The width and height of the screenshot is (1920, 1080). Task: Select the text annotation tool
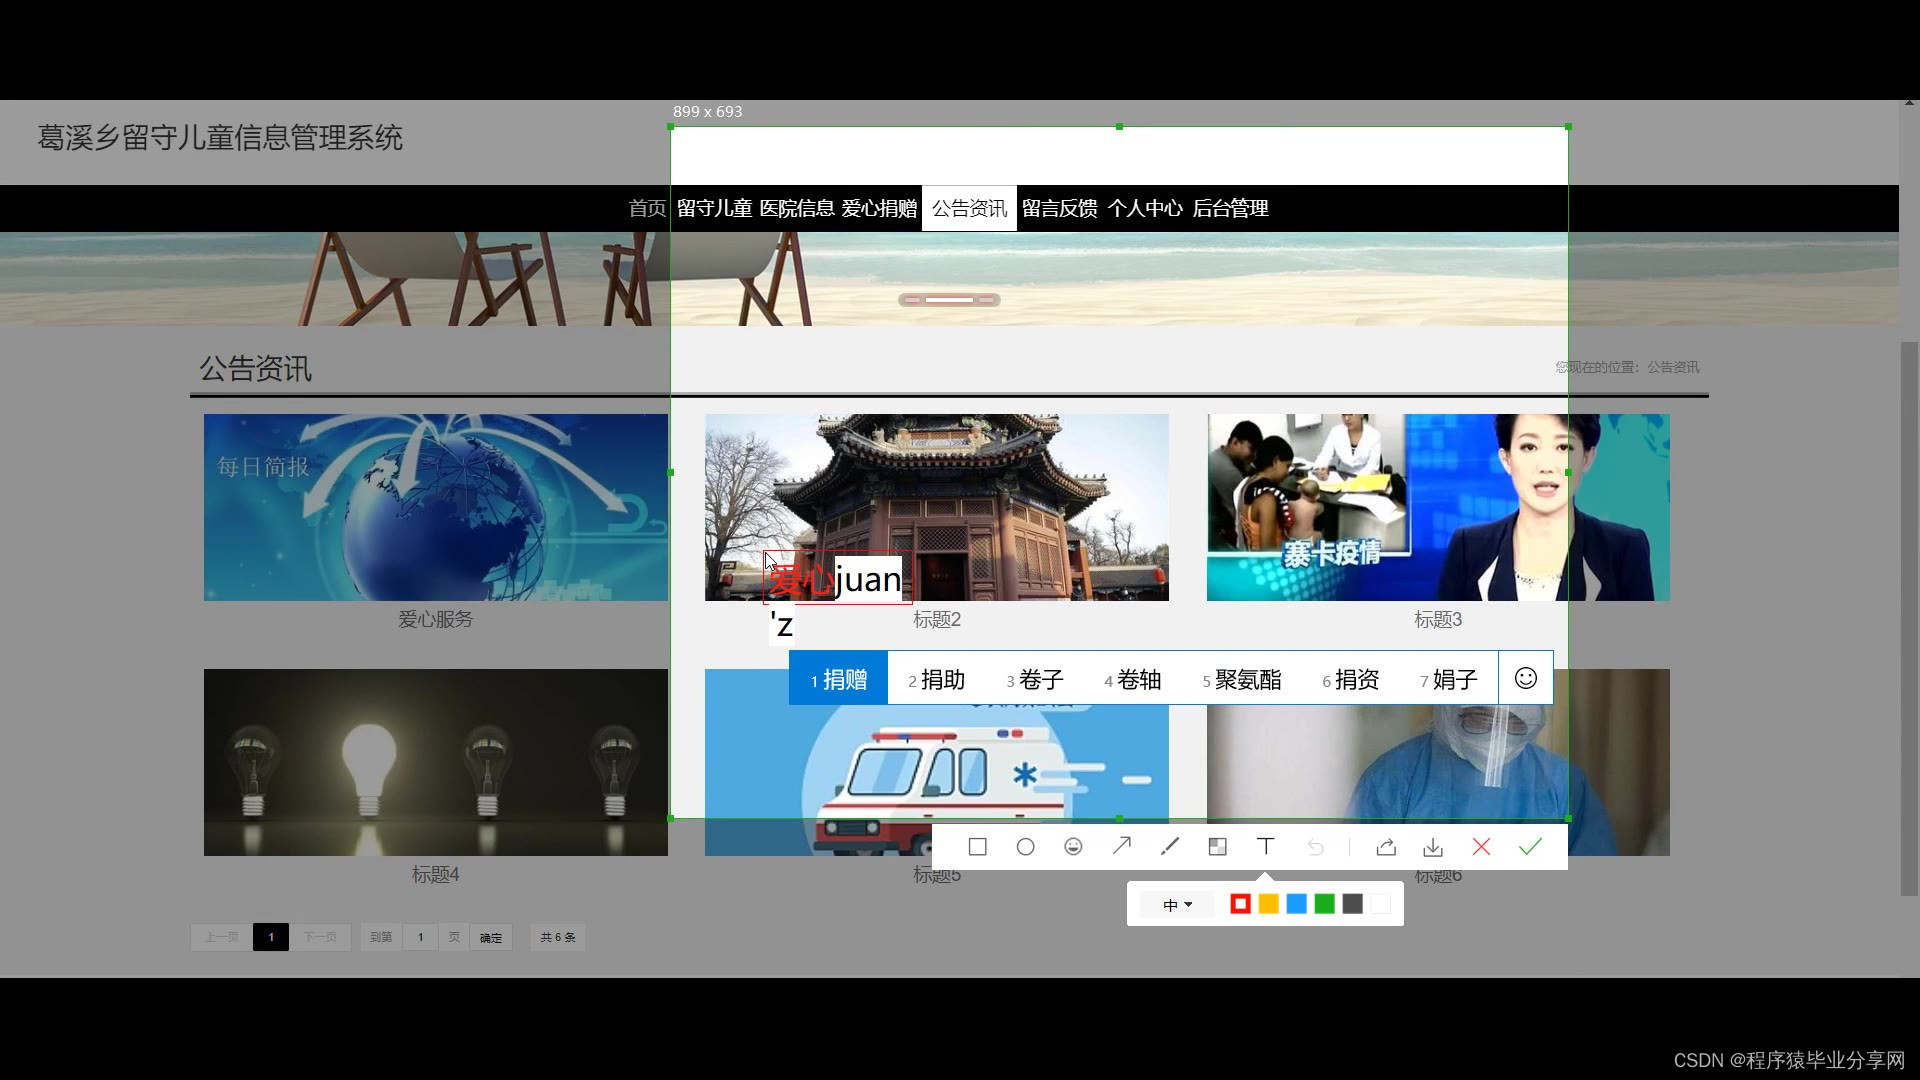1265,846
